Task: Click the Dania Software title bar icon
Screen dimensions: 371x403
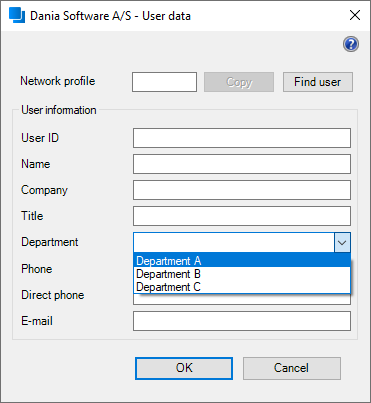Action: (17, 15)
